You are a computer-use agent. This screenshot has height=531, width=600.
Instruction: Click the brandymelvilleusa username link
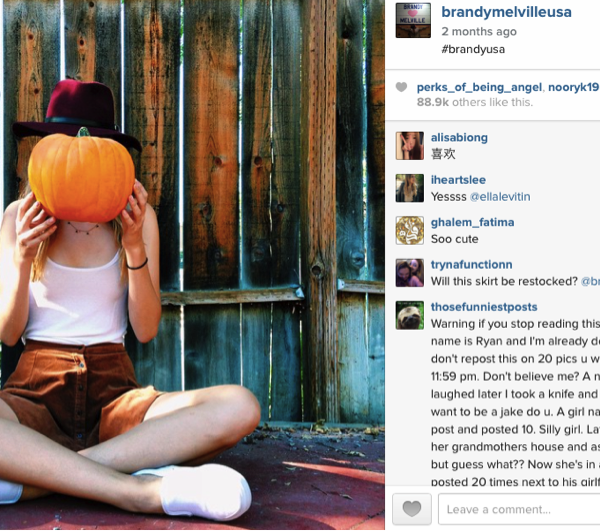(x=506, y=12)
